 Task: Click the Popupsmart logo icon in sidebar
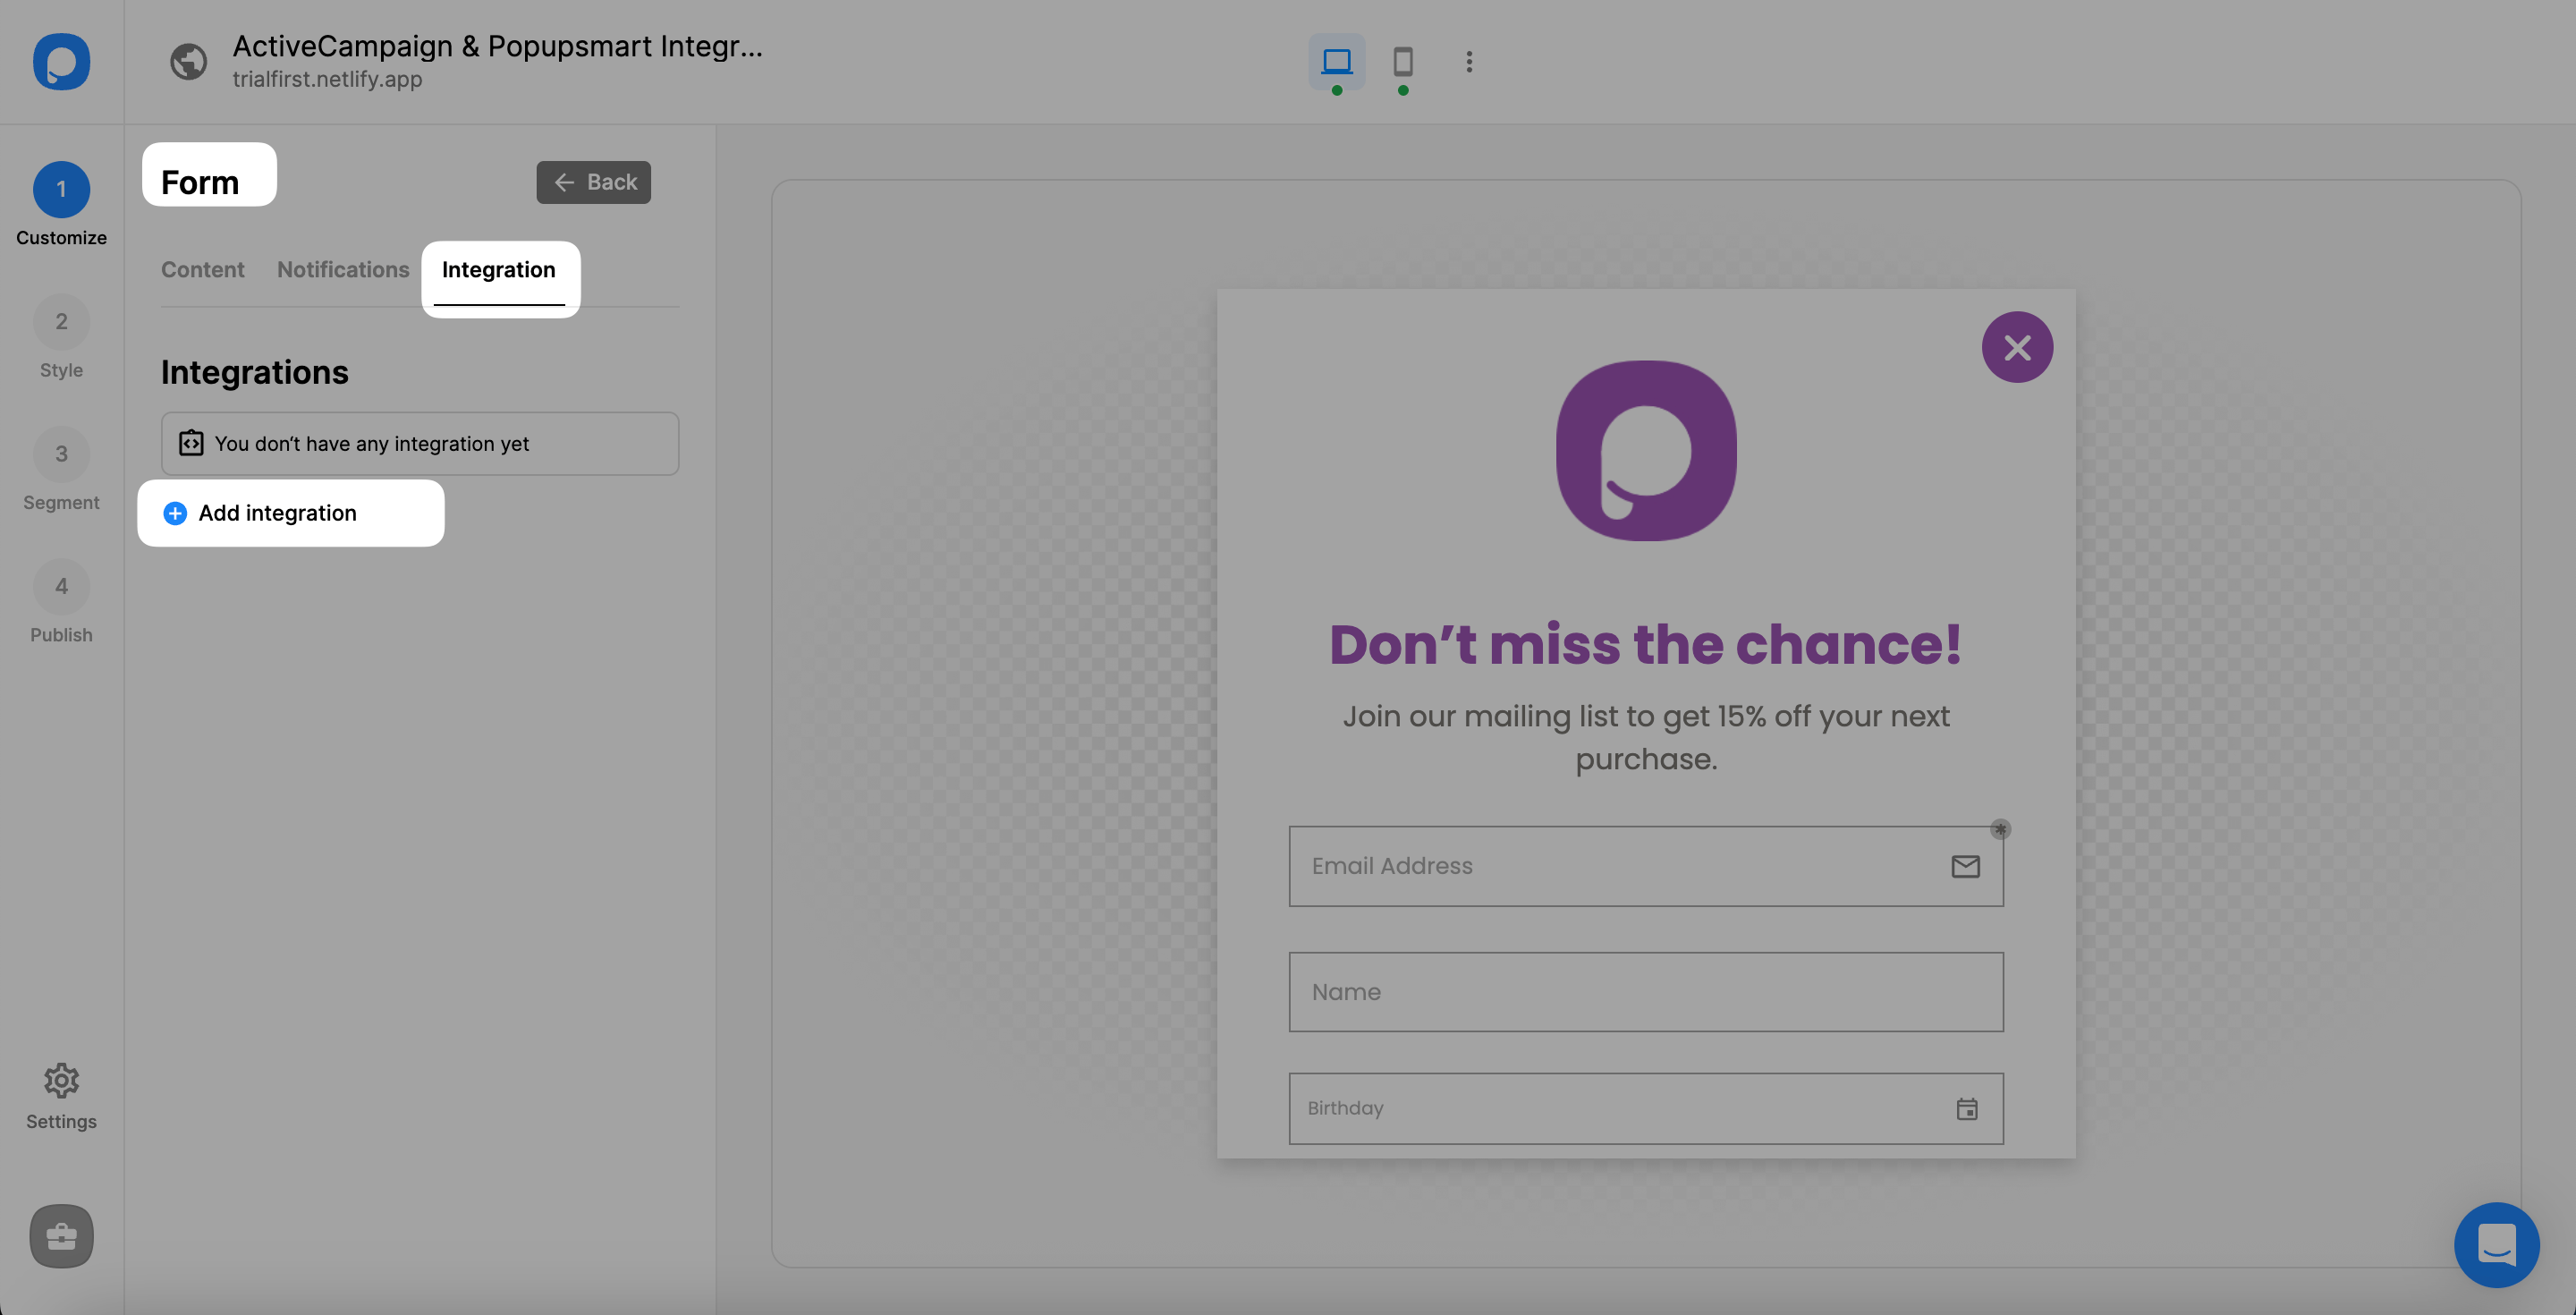[x=61, y=61]
